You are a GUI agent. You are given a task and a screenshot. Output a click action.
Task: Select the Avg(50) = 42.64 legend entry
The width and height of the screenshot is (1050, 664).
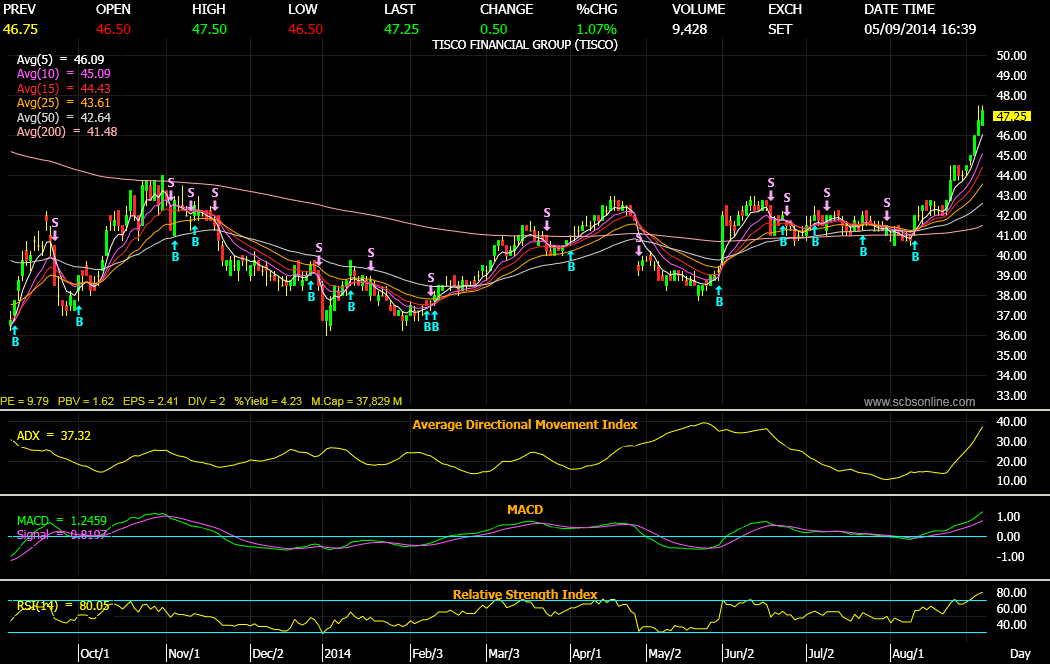point(64,117)
